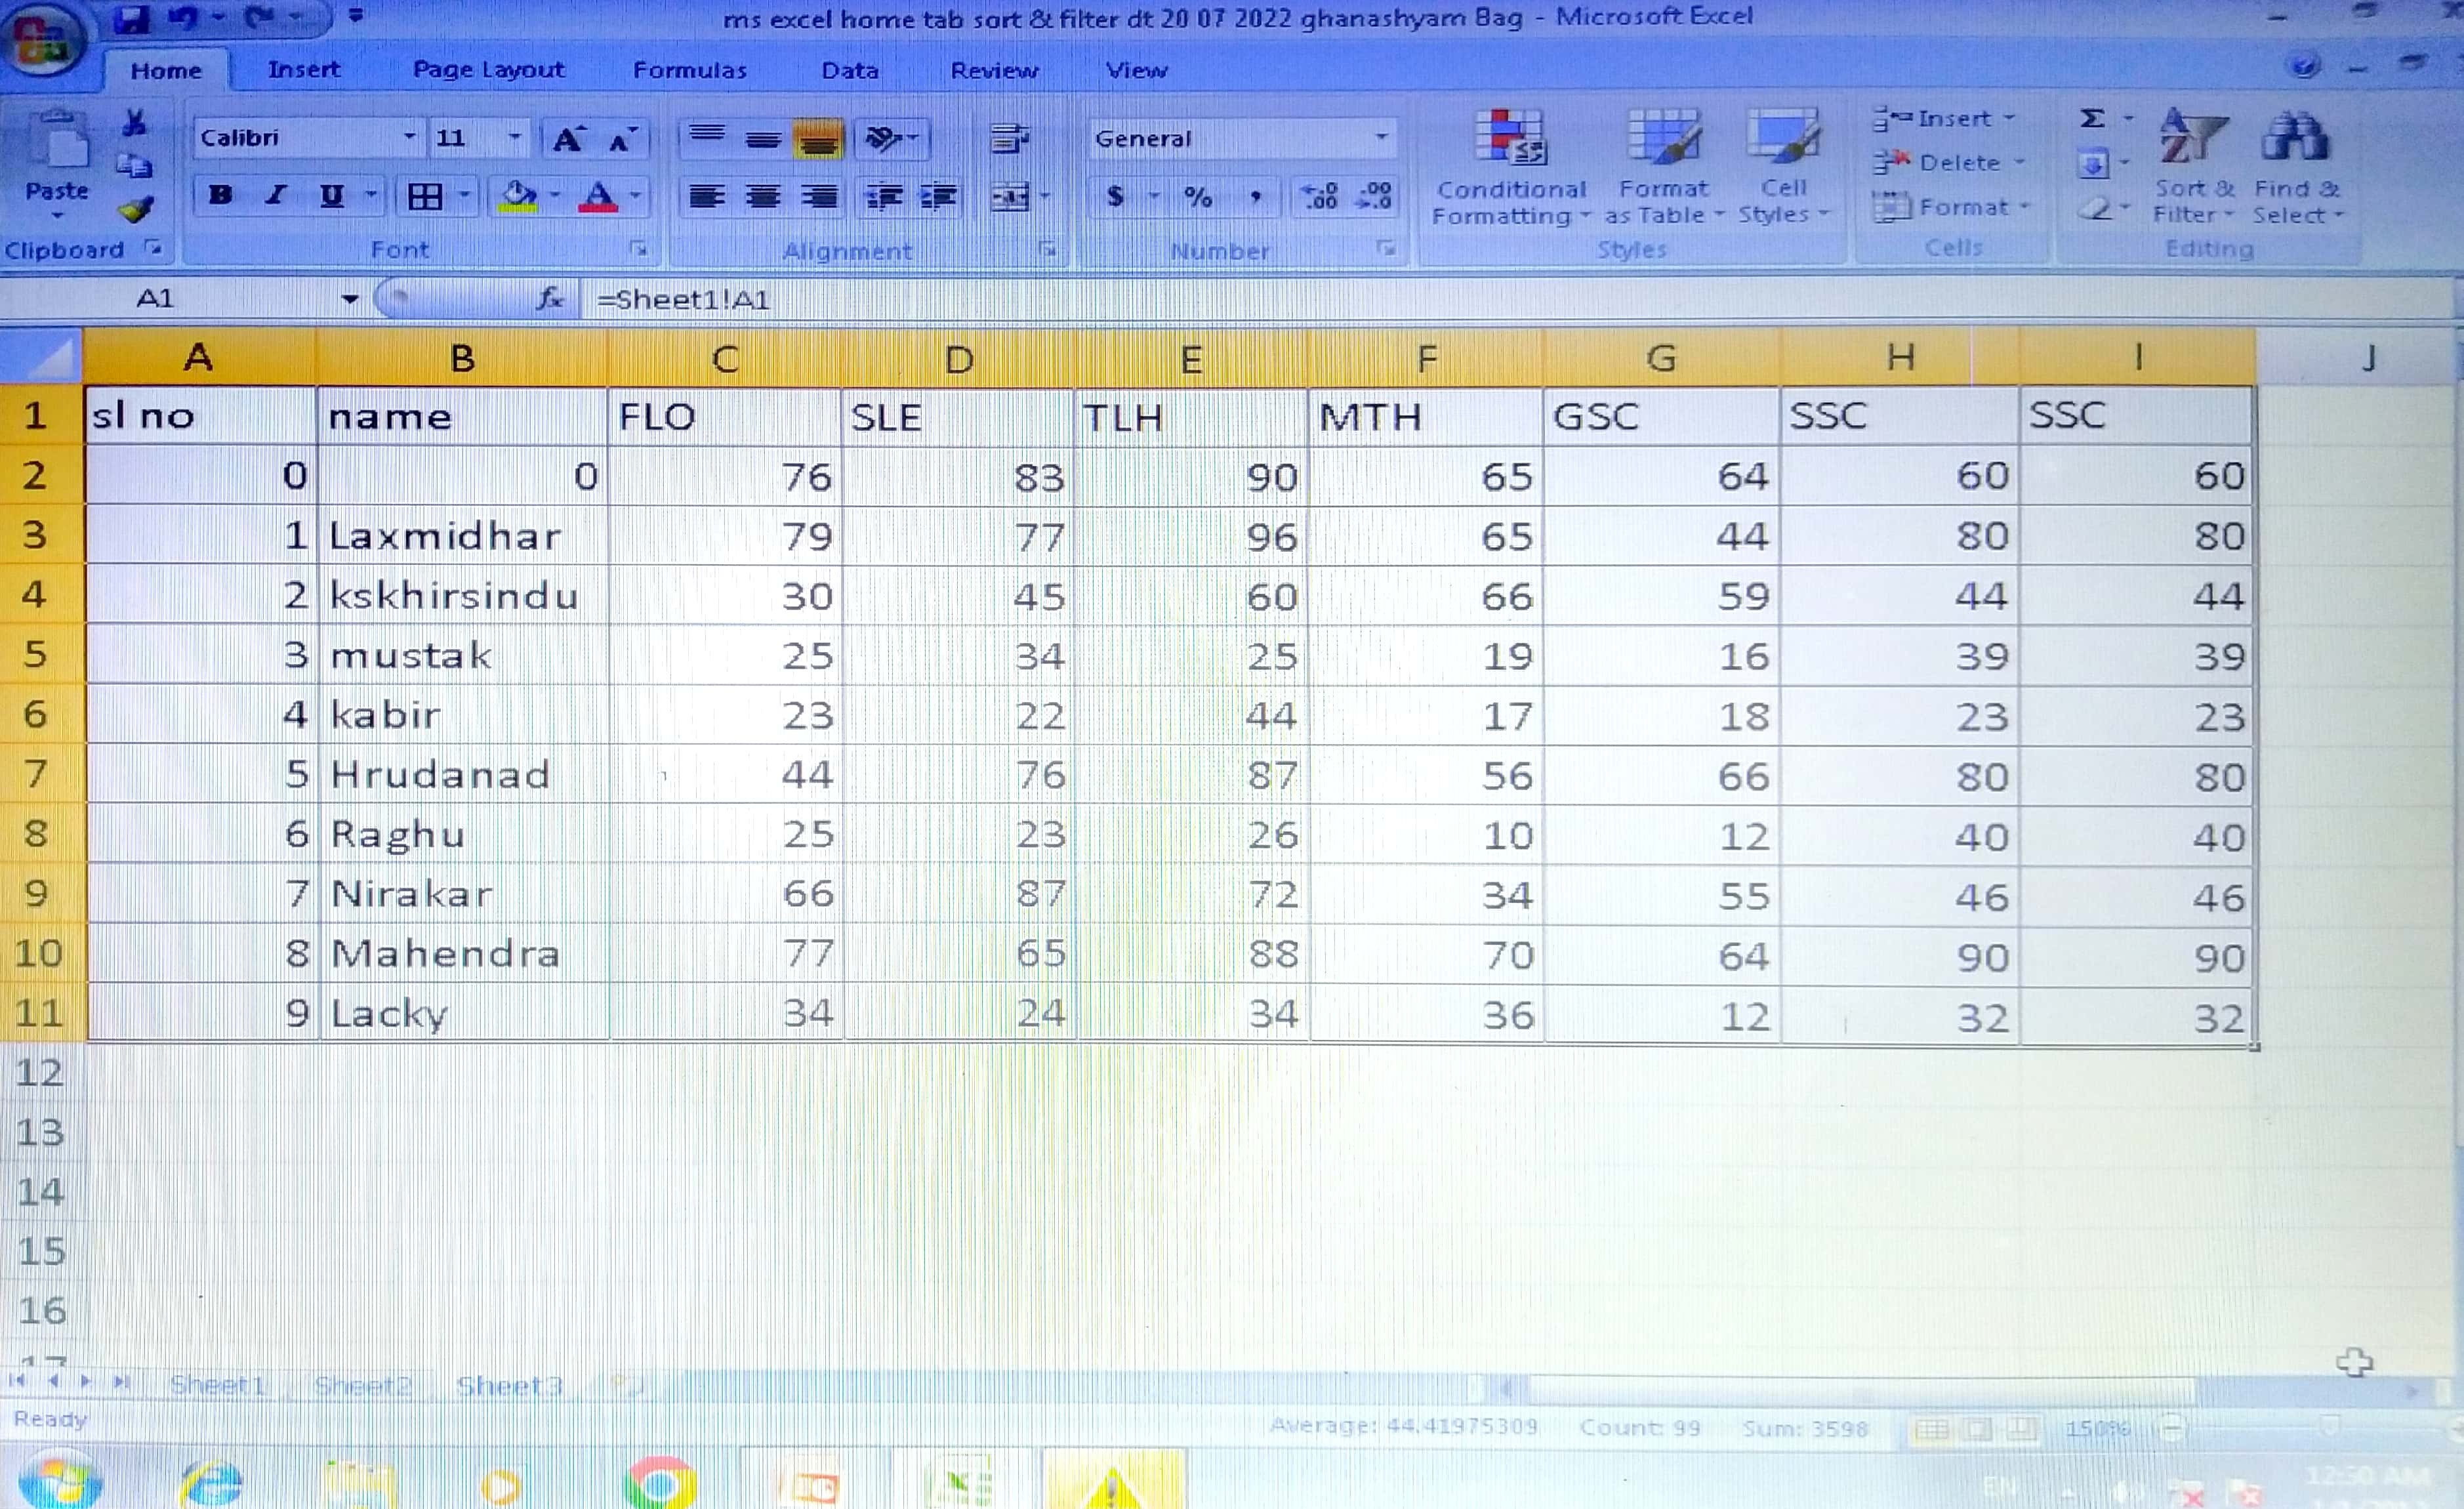Click the Cut scissors icon
Image resolution: width=2464 pixels, height=1509 pixels.
tap(134, 123)
